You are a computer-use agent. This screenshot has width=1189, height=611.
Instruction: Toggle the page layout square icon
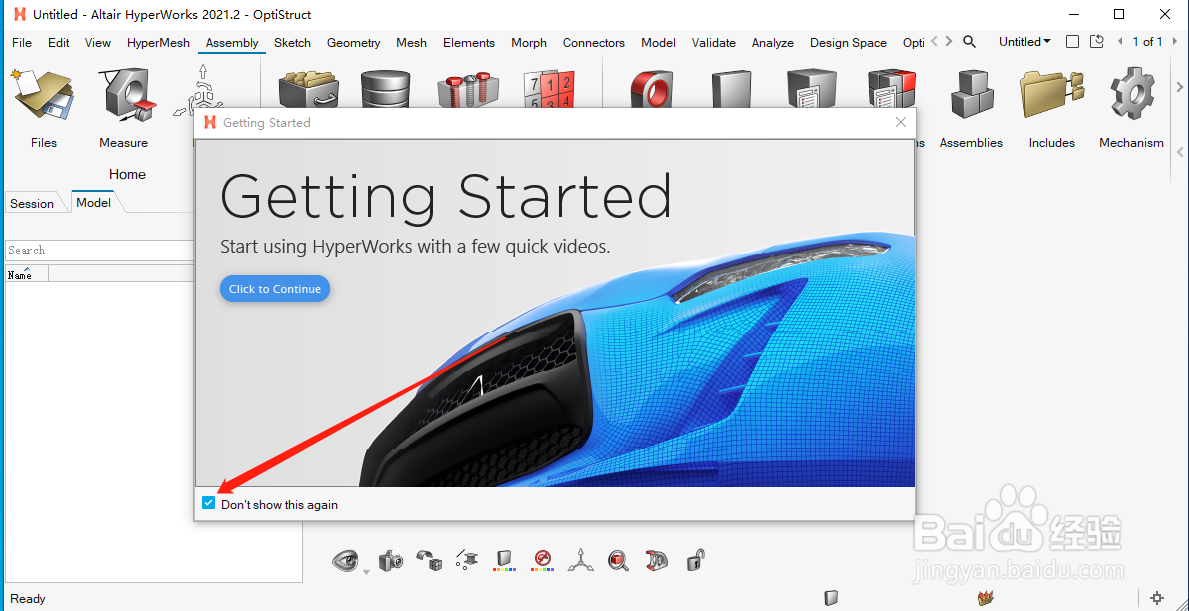click(1072, 42)
